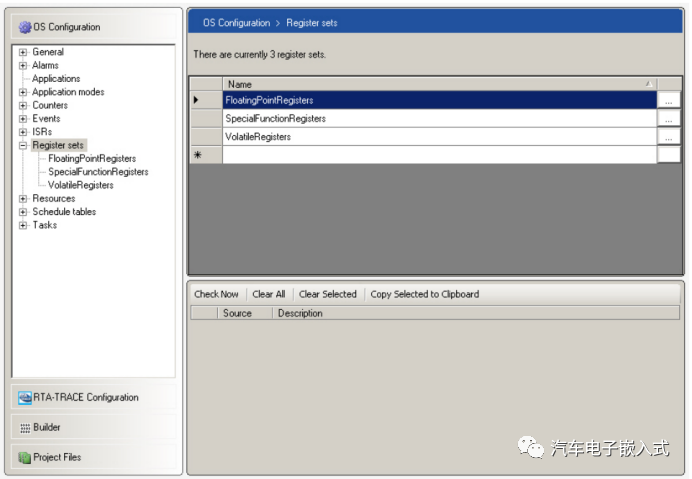Expand the Counters tree node
The height and width of the screenshot is (479, 692).
(x=23, y=106)
